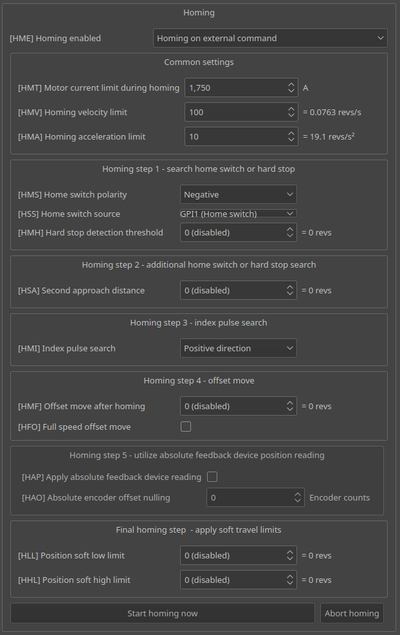Enable Full speed offset move checkbox

point(186,426)
